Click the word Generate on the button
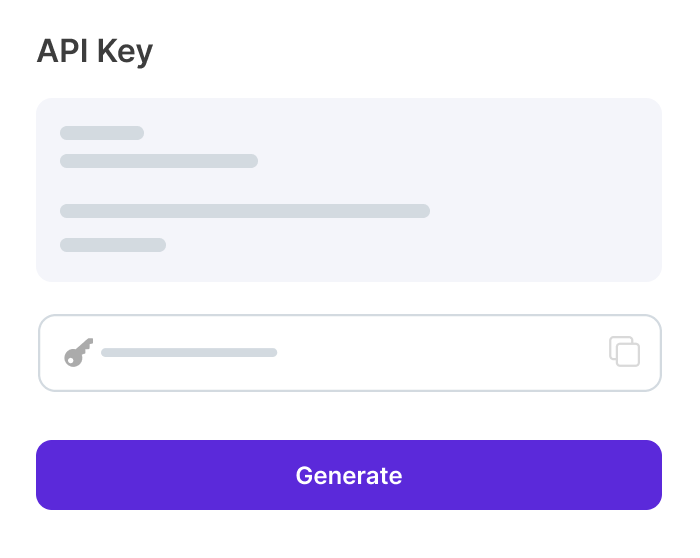The width and height of the screenshot is (700, 558). pos(348,475)
